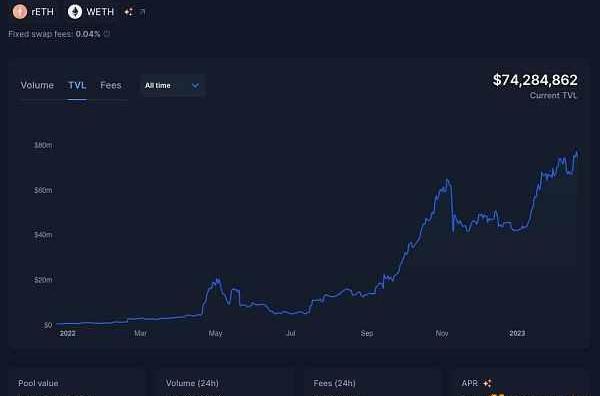Click the Pool value card
Screen dimensions: 600x396
(78, 383)
